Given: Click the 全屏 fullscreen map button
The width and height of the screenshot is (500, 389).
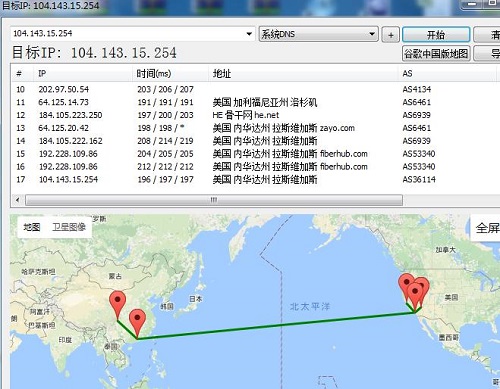Looking at the screenshot, I should click(487, 228).
